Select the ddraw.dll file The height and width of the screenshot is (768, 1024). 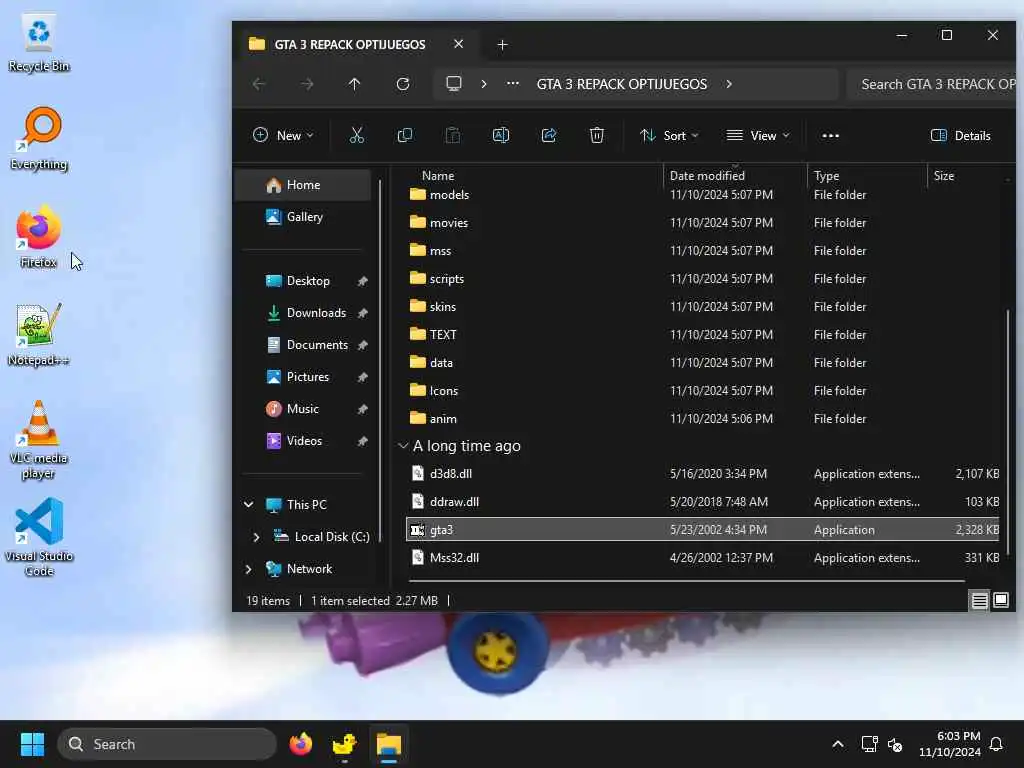click(x=703, y=502)
